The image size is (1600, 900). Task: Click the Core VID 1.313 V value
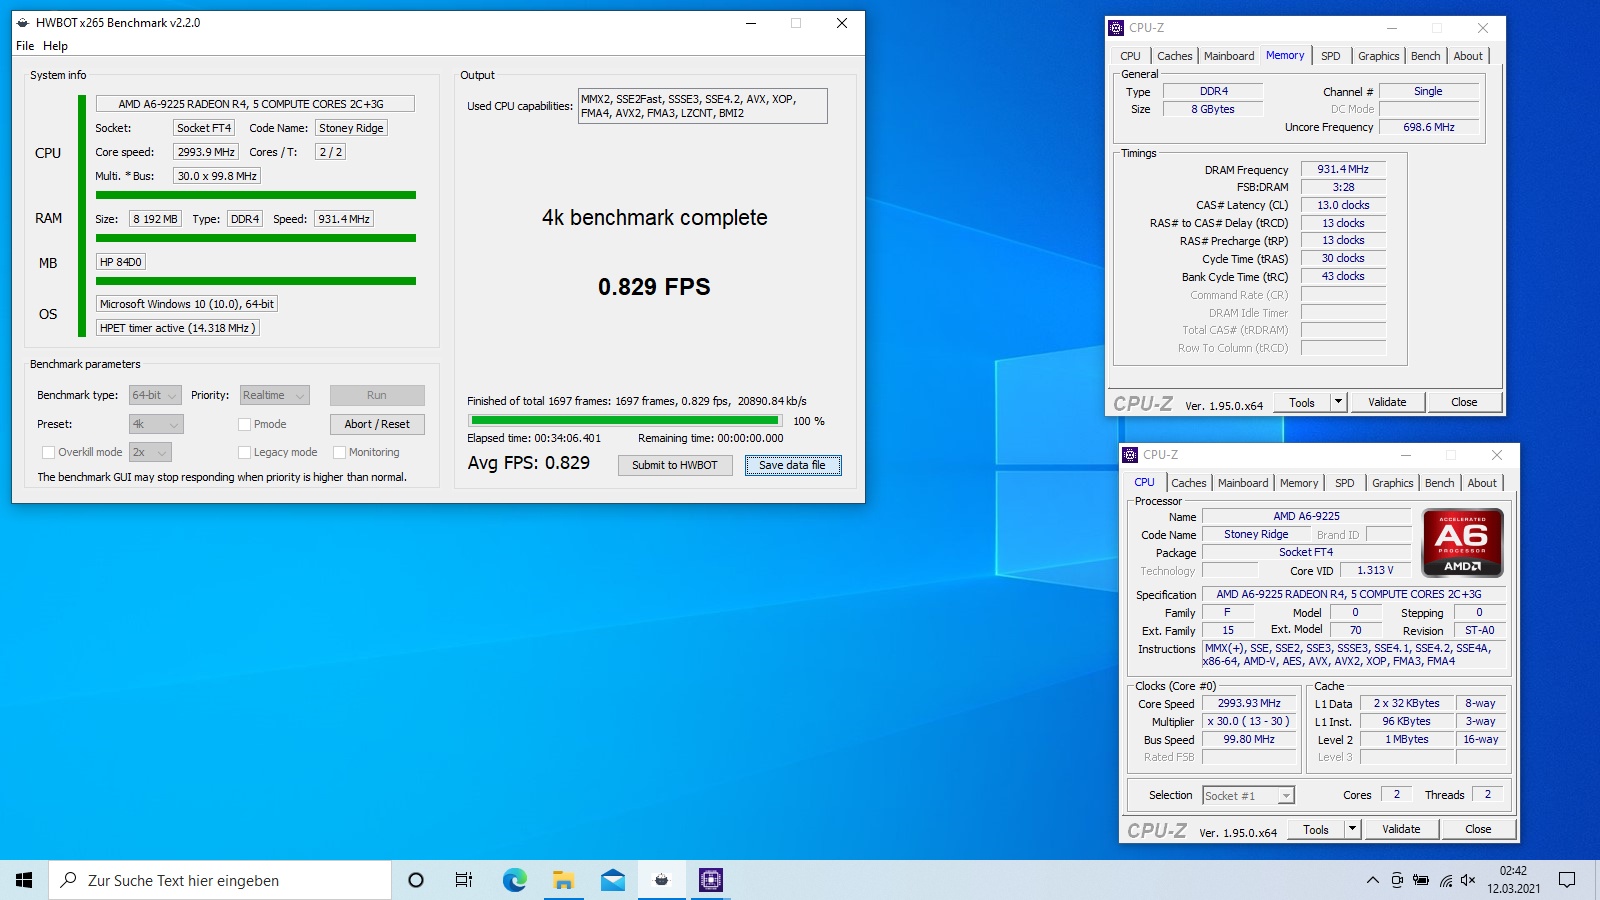(x=1375, y=570)
